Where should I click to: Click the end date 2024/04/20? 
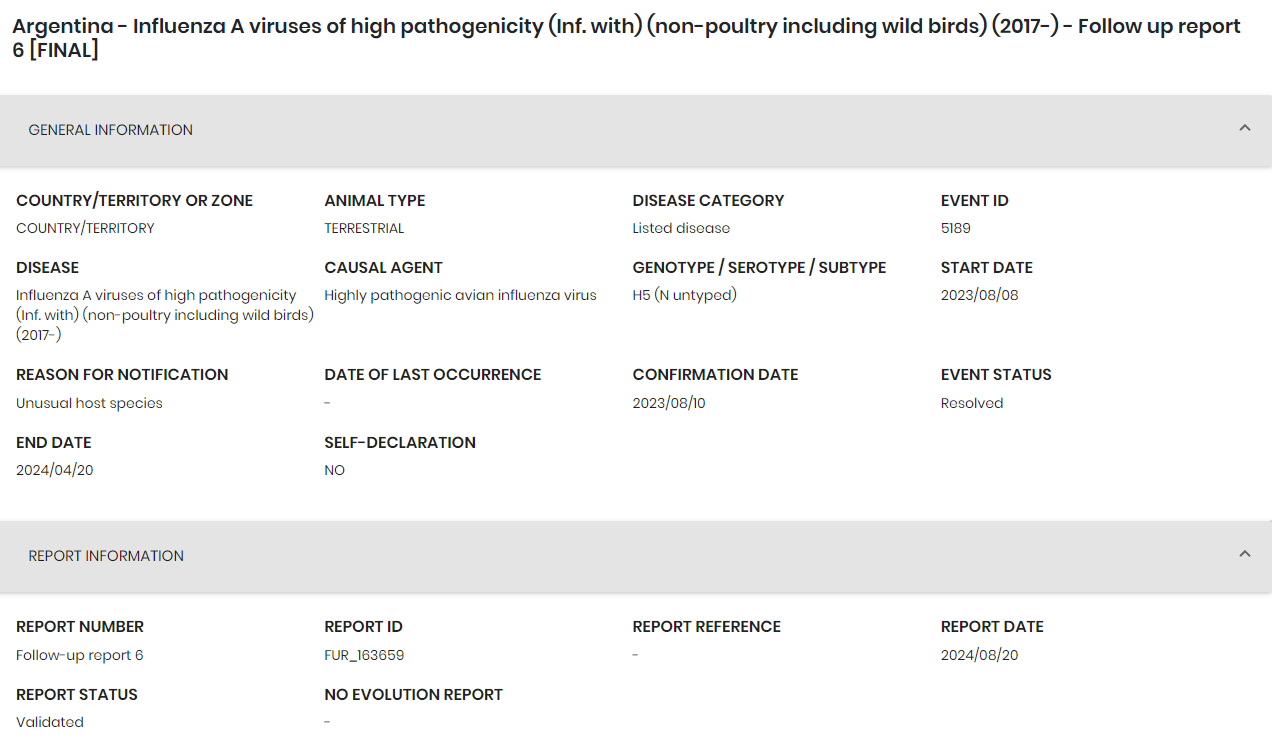tap(55, 470)
